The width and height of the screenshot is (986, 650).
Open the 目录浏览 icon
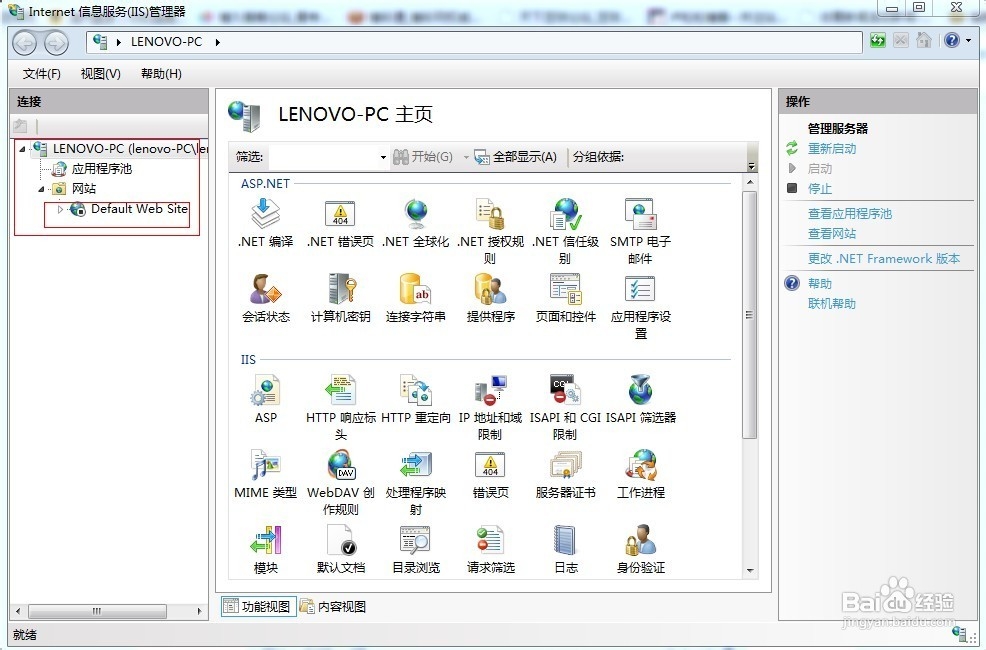tap(416, 540)
